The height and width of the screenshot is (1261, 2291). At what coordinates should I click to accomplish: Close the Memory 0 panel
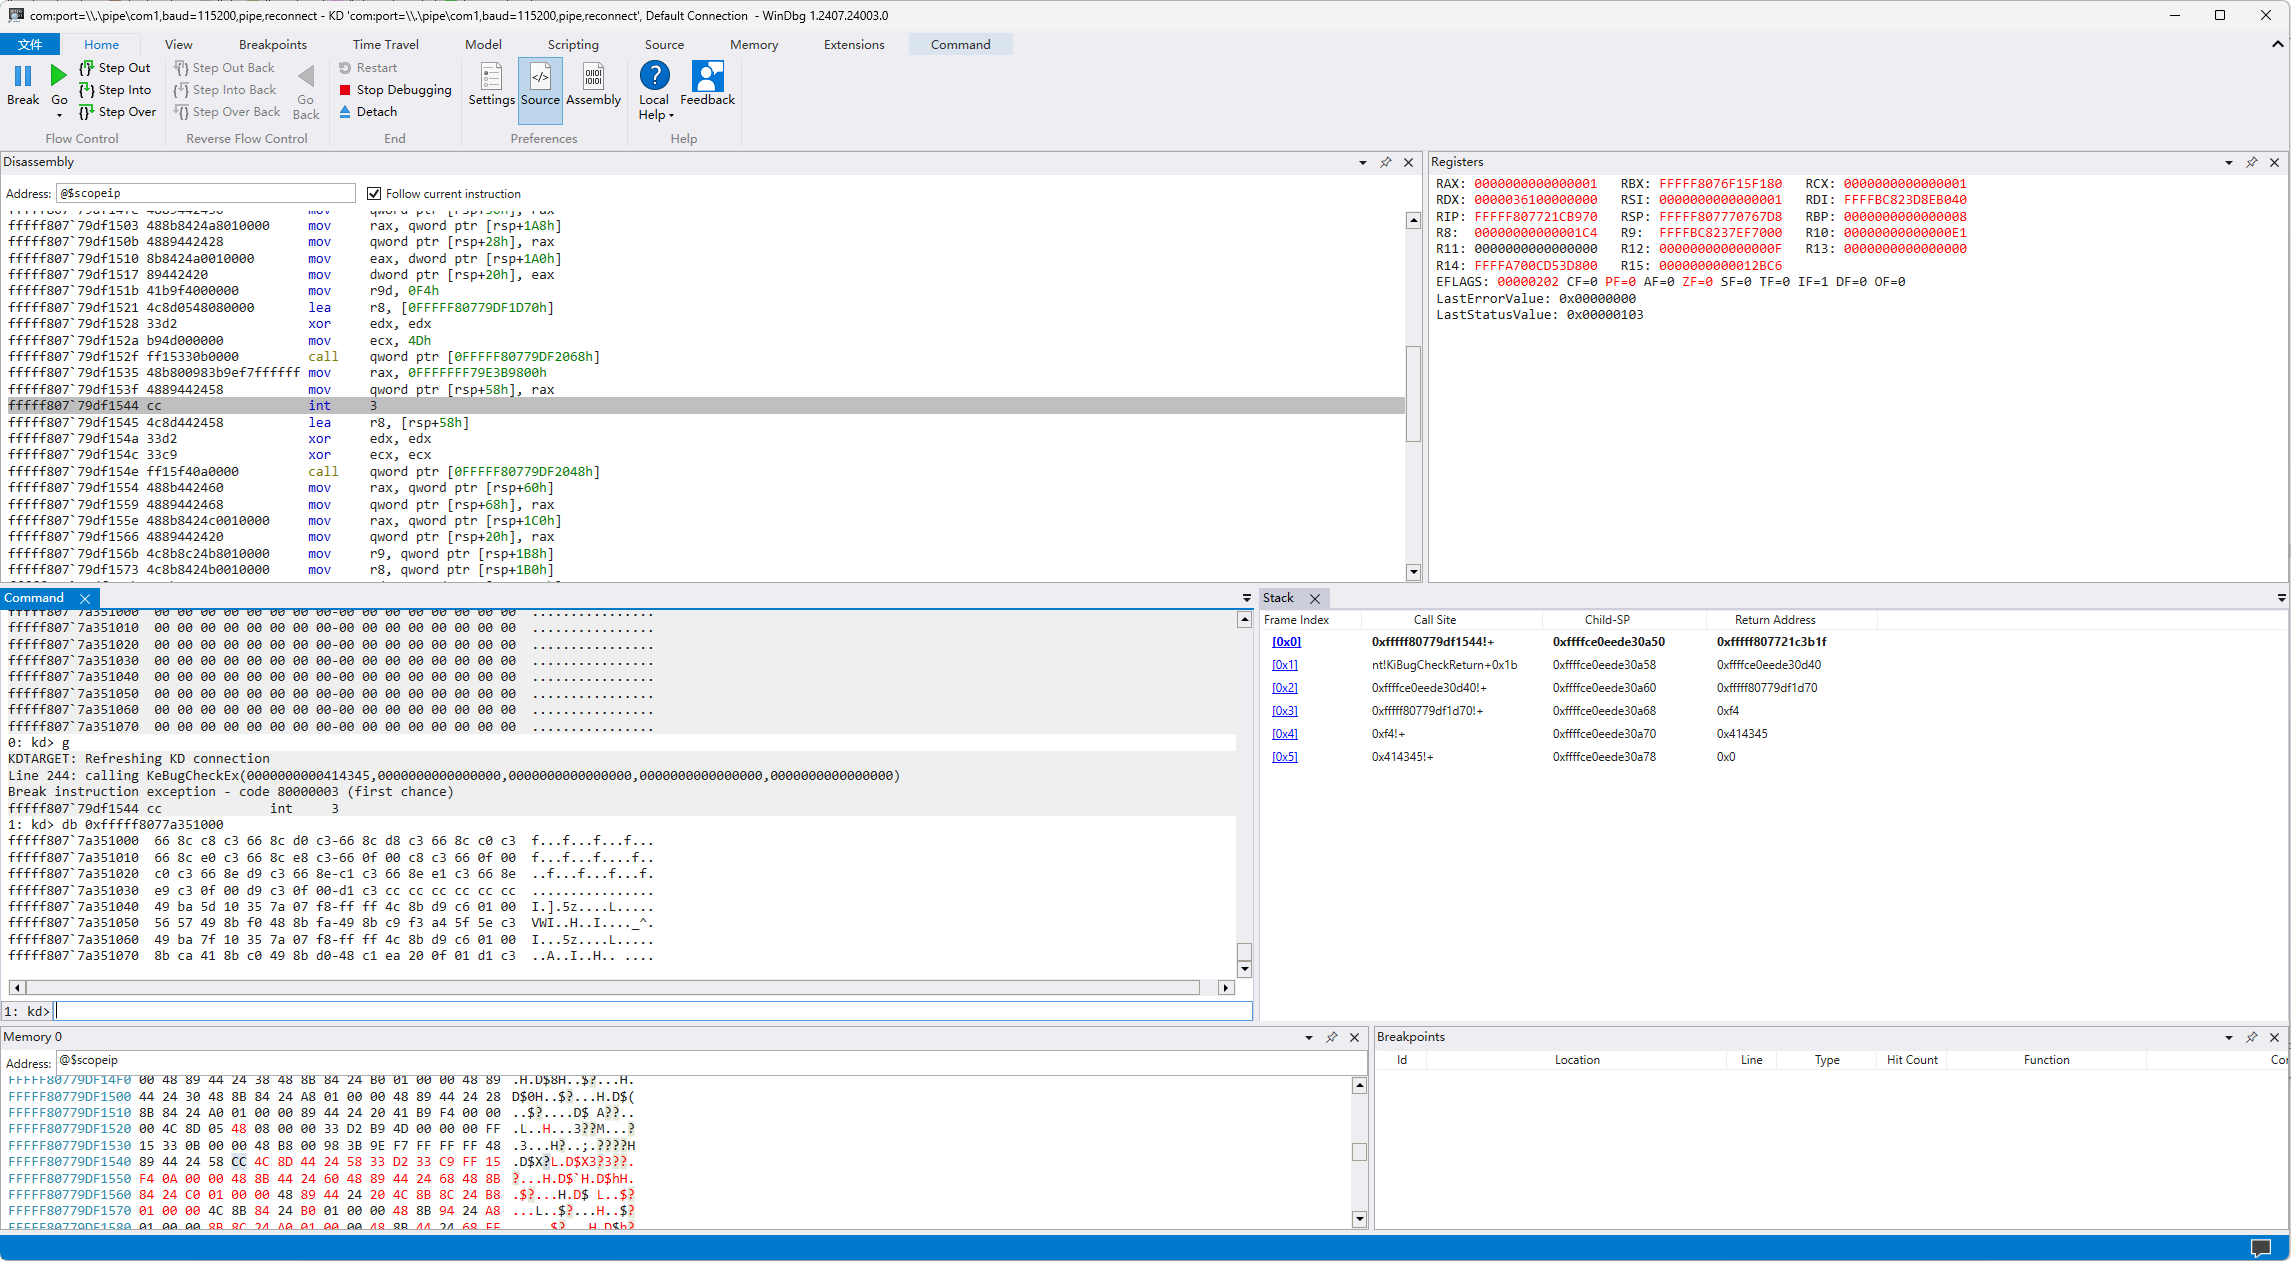pos(1354,1037)
